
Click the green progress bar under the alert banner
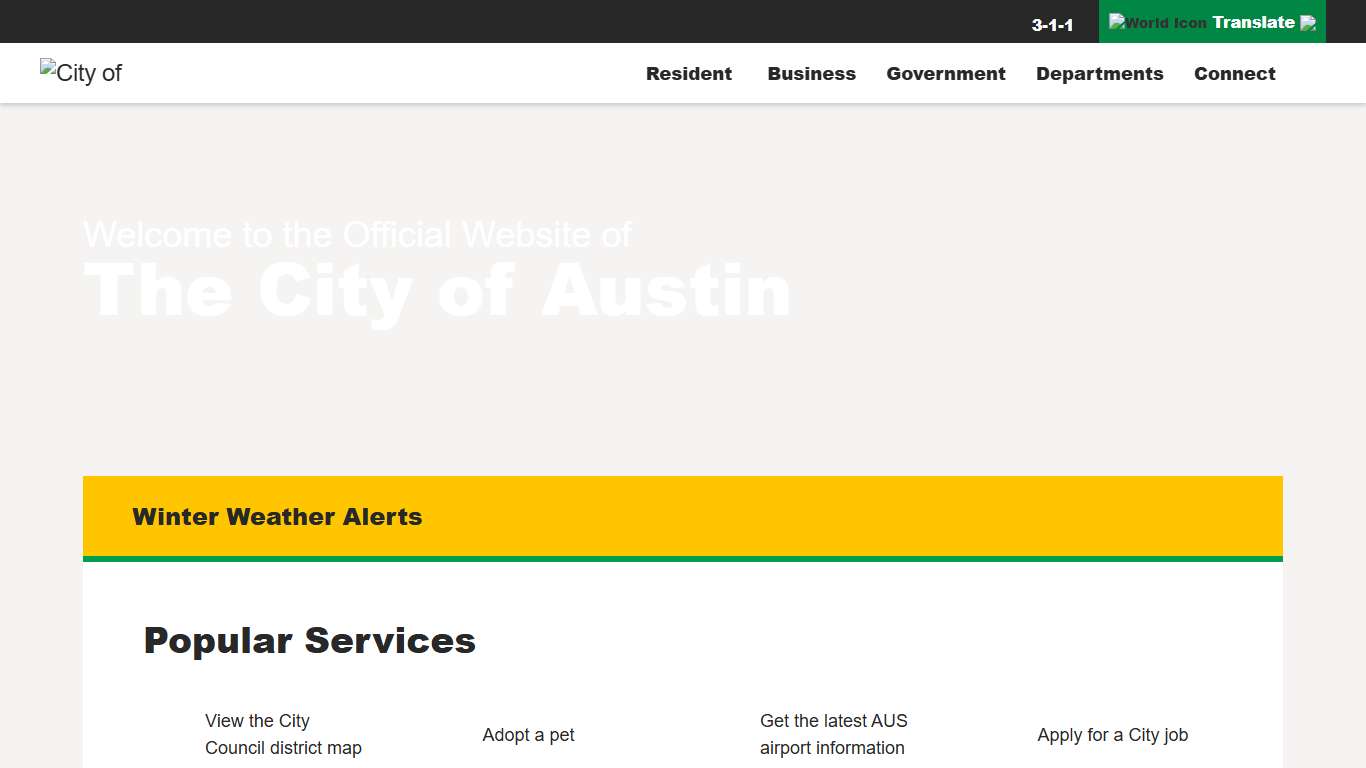[682, 560]
